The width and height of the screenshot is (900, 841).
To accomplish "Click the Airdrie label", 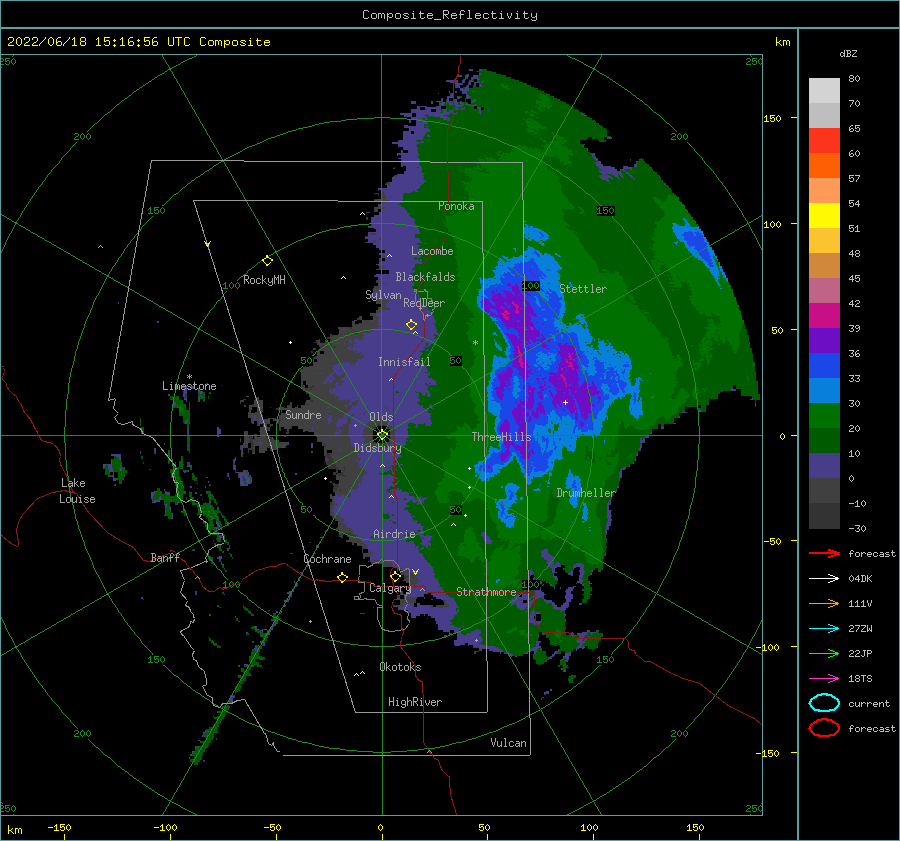I will [x=394, y=534].
